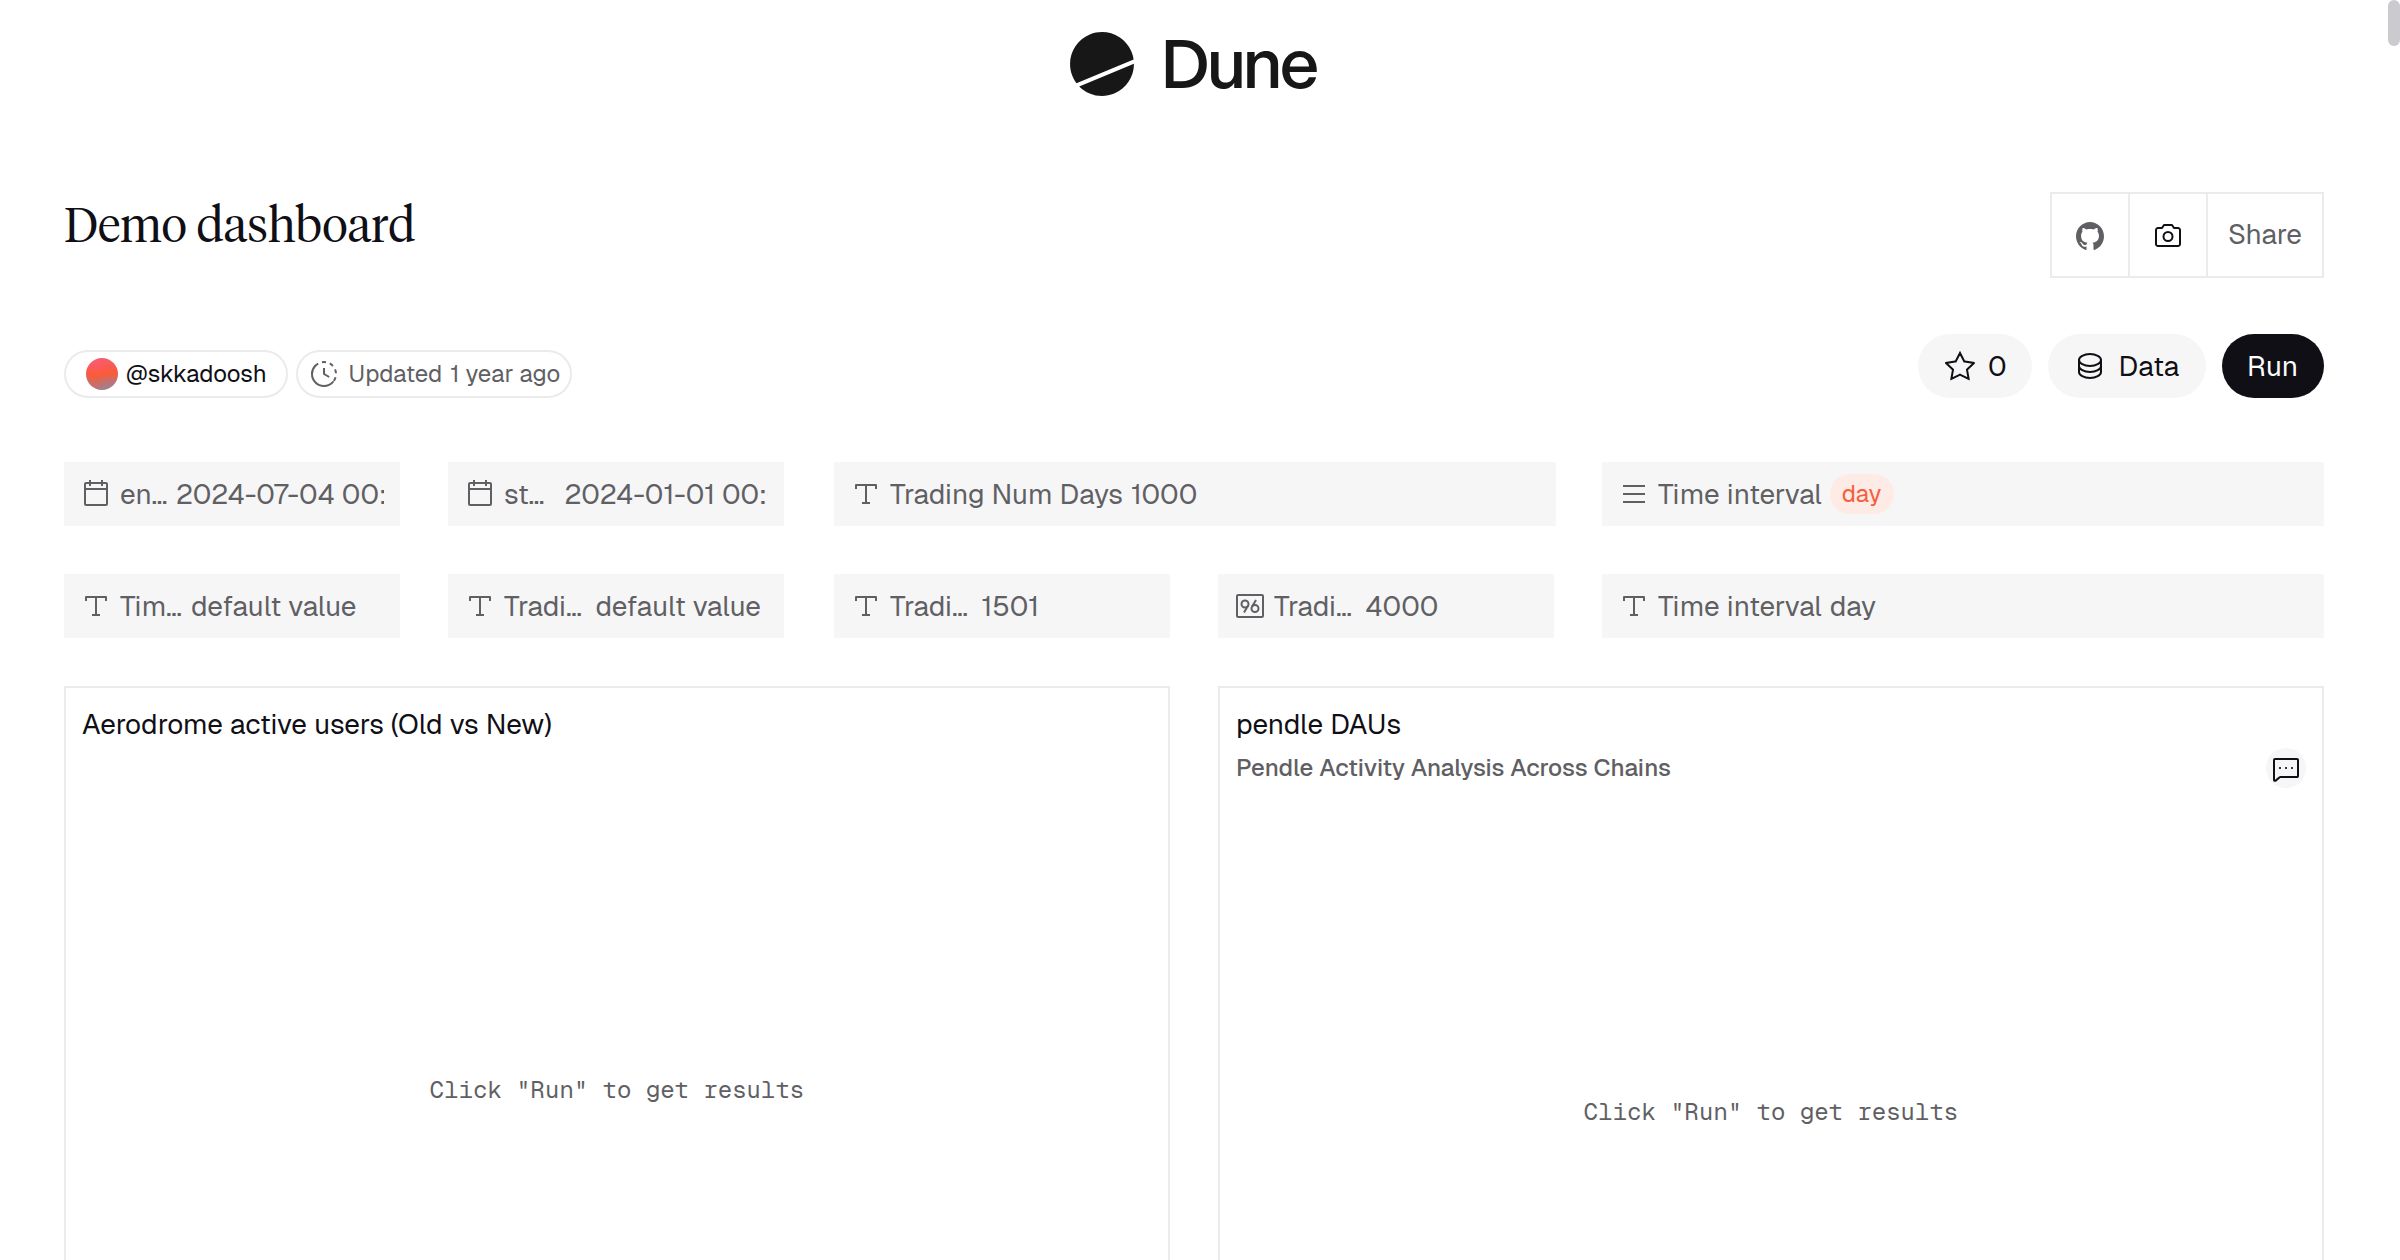Image resolution: width=2400 pixels, height=1260 pixels.
Task: Click the Trading 1501 parameter field
Action: [1001, 605]
